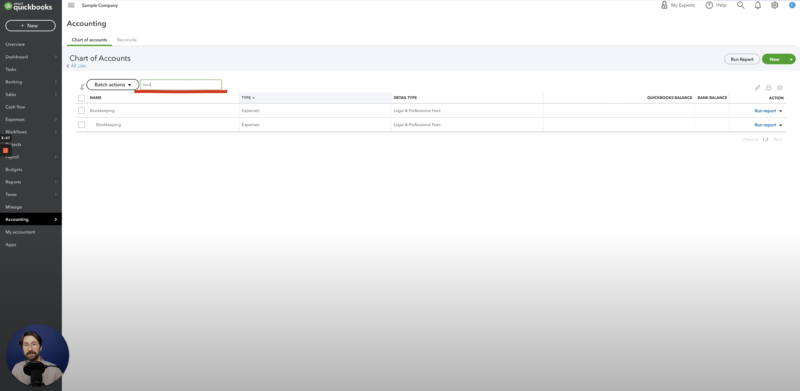Viewport: 800px width, 391px height.
Task: Toggle the hamburger navigation menu icon
Action: pos(71,5)
